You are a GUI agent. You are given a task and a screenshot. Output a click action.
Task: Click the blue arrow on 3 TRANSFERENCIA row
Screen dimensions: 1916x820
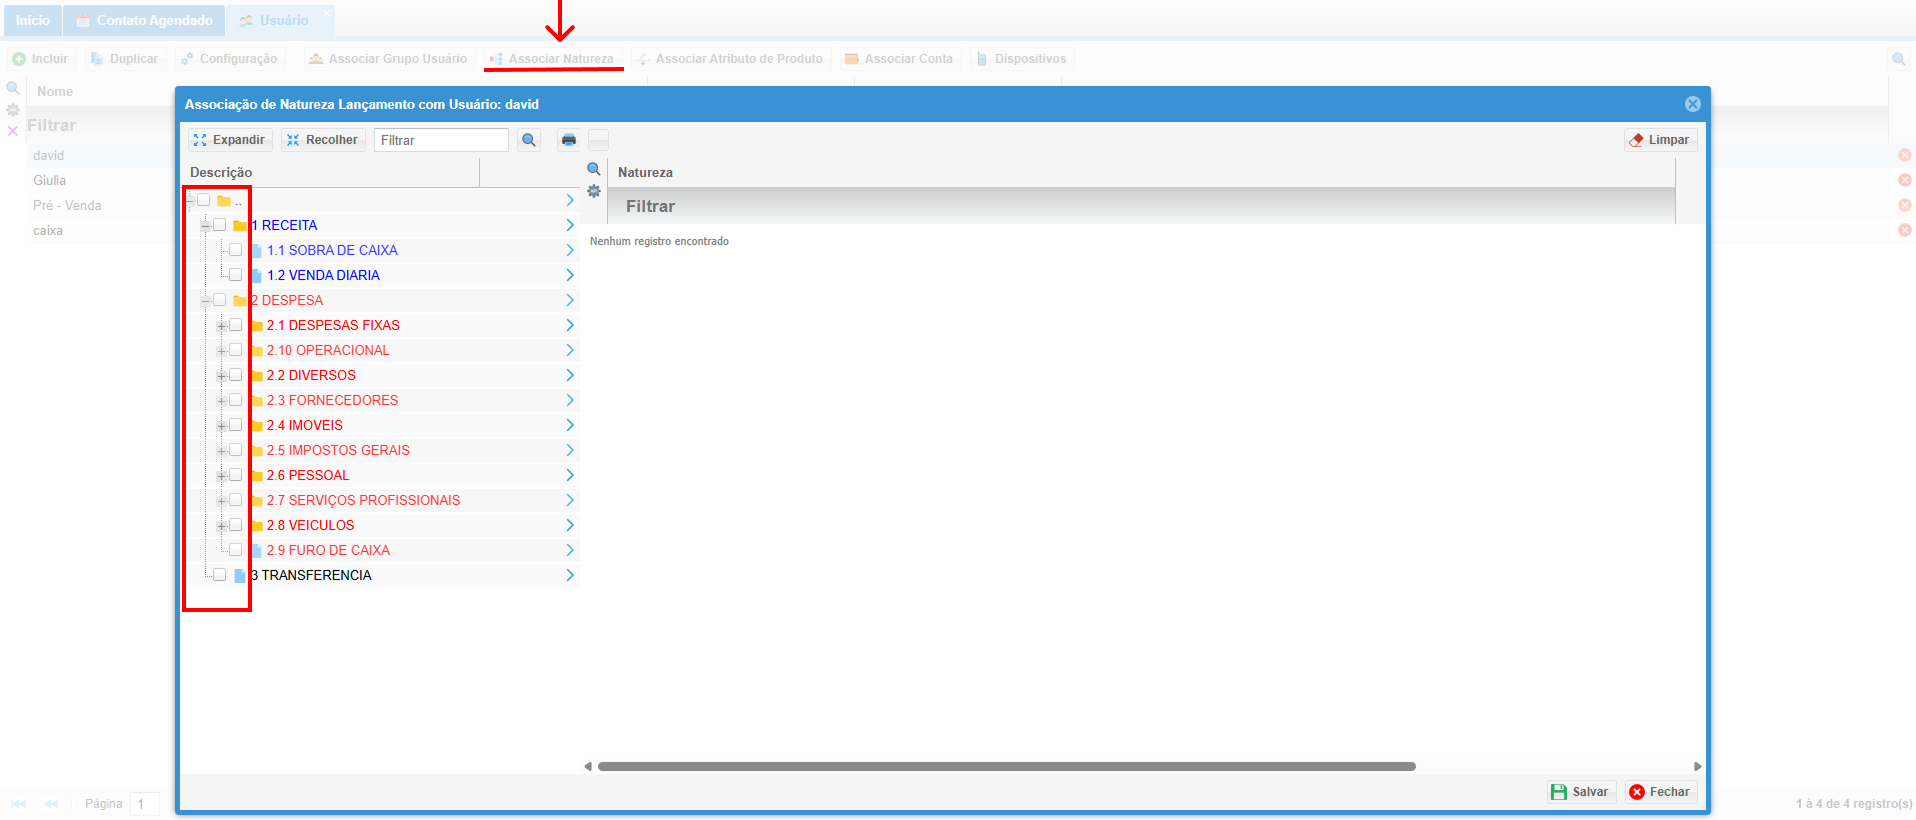[x=570, y=575]
